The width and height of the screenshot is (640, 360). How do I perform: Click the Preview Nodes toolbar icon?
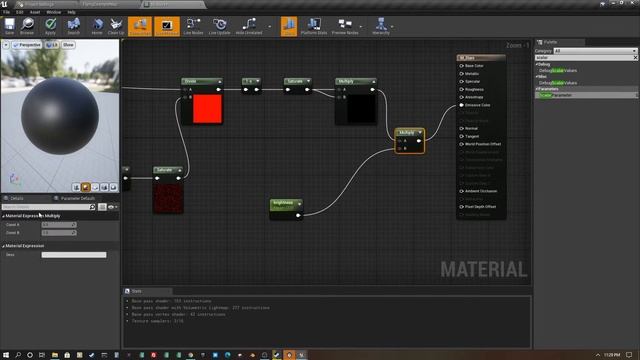coord(345,26)
